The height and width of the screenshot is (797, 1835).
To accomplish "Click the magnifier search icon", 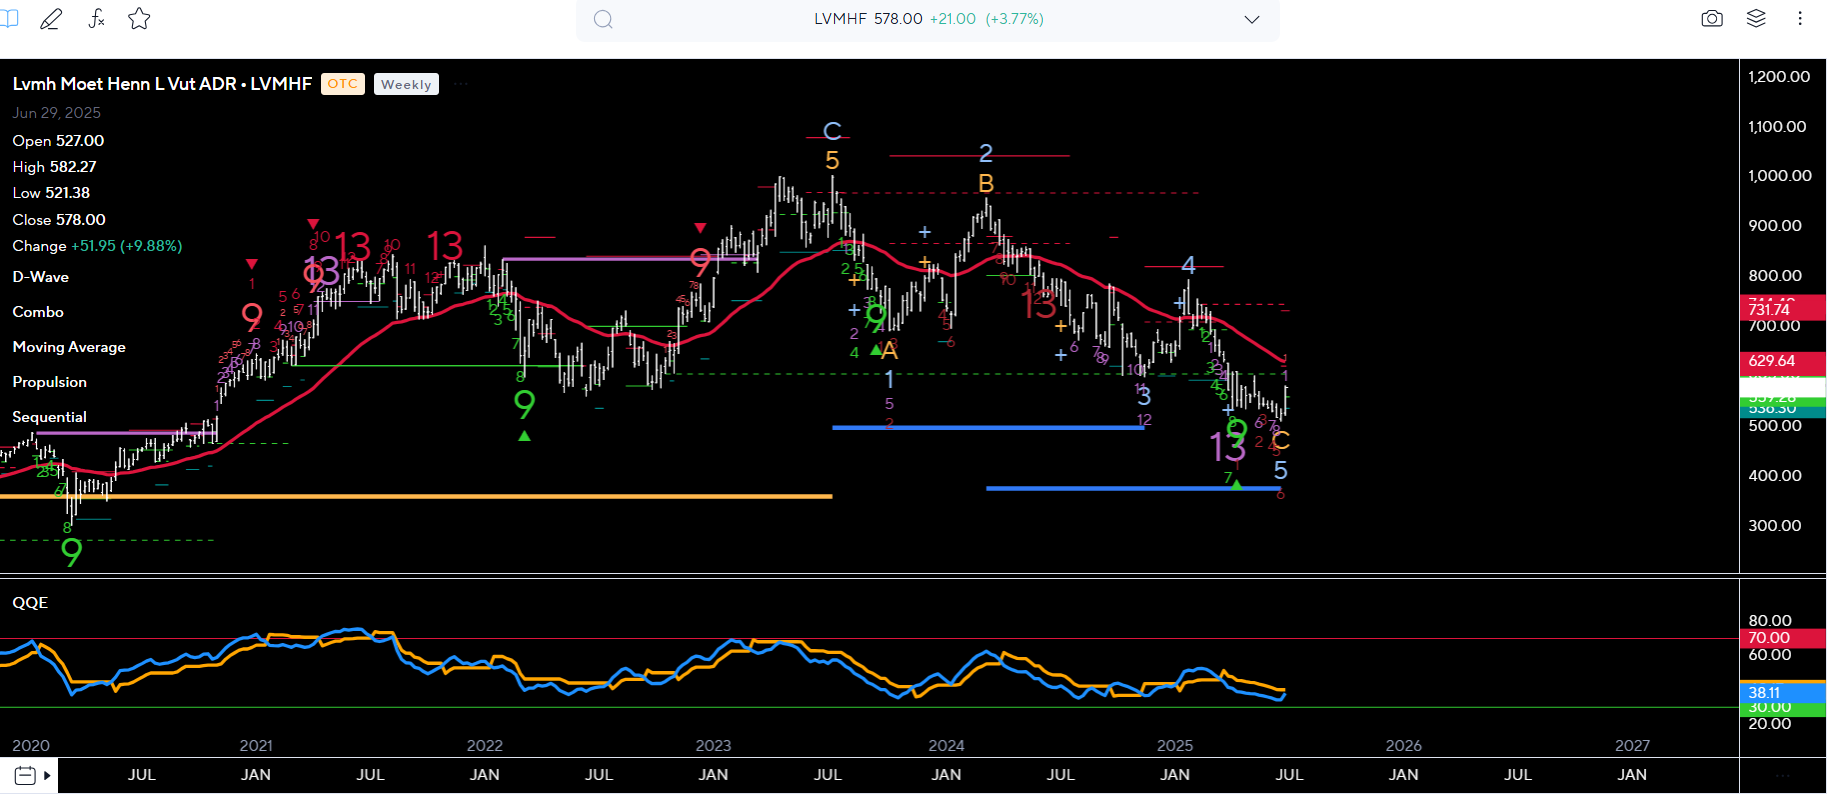I will 603,19.
